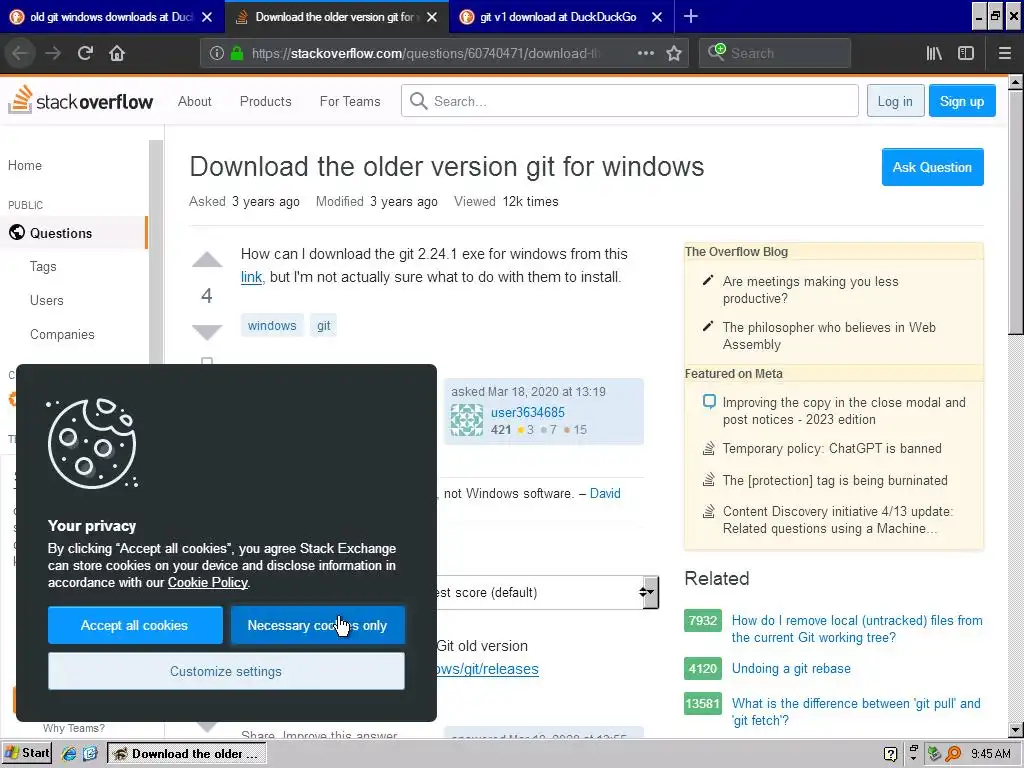Open user3634685 profile link
Screen dimensions: 1024x768
[528, 412]
